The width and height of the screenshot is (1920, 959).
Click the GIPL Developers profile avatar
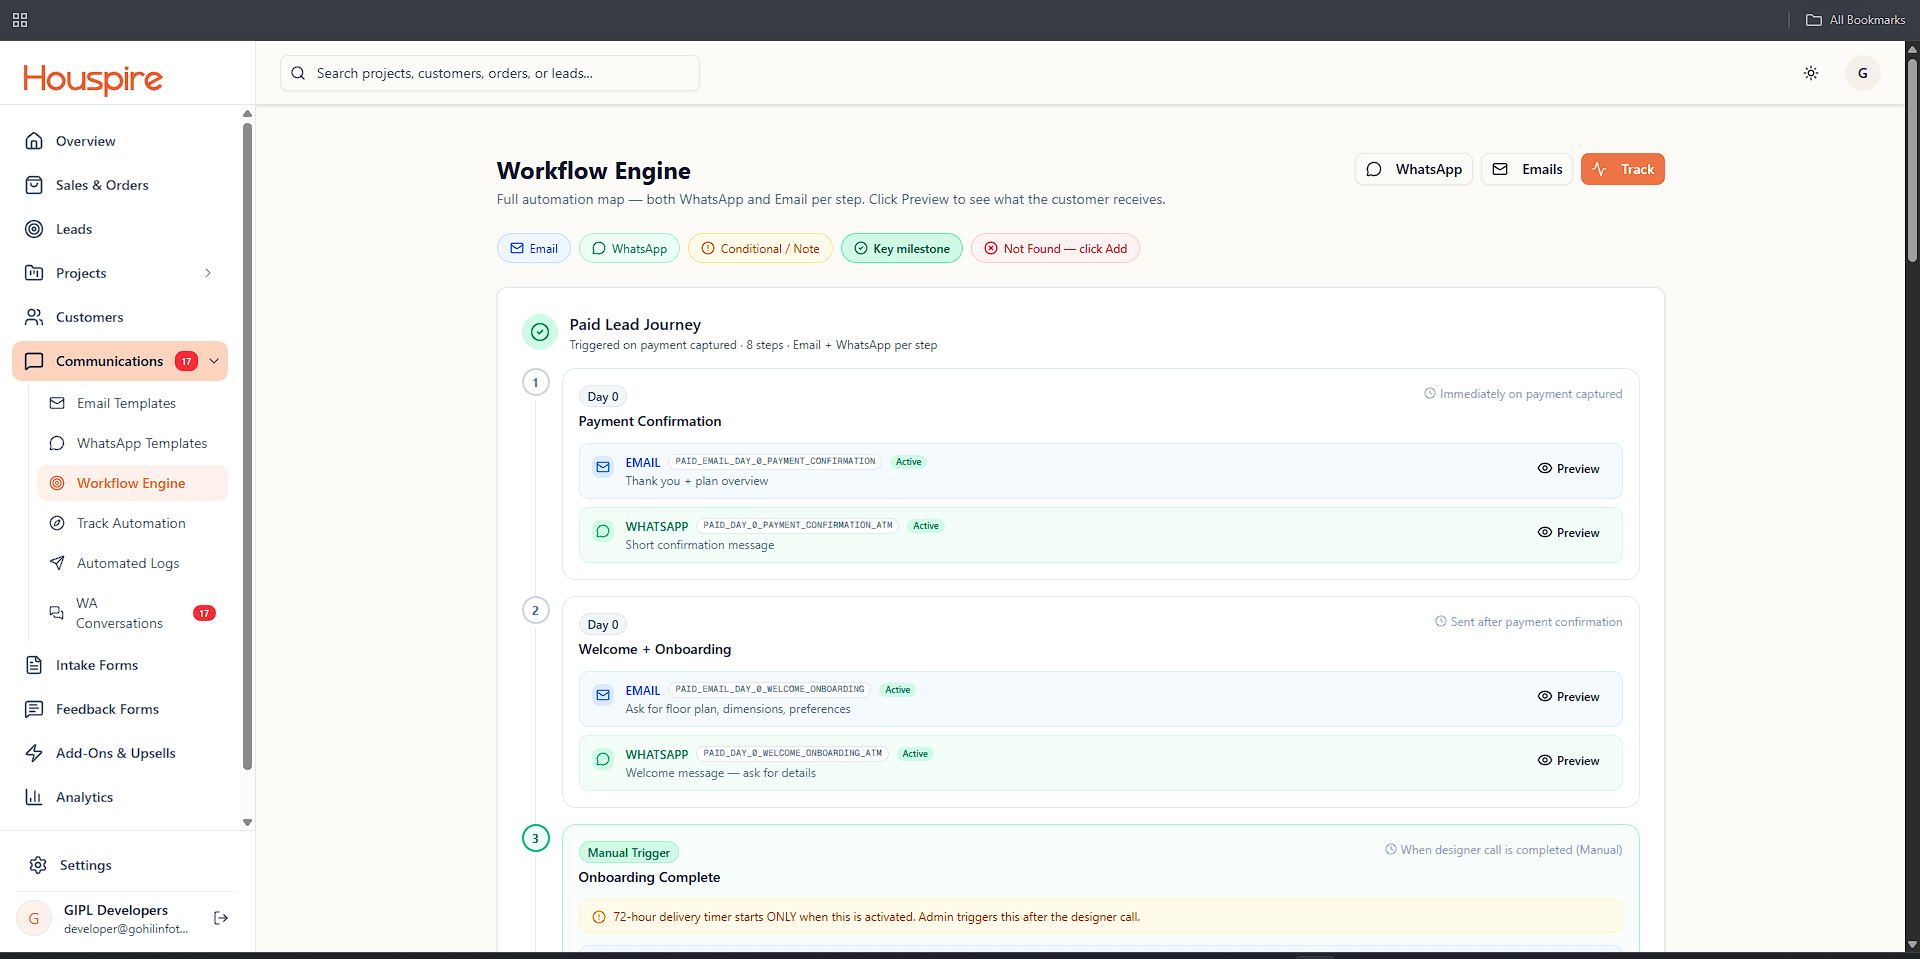[x=34, y=918]
